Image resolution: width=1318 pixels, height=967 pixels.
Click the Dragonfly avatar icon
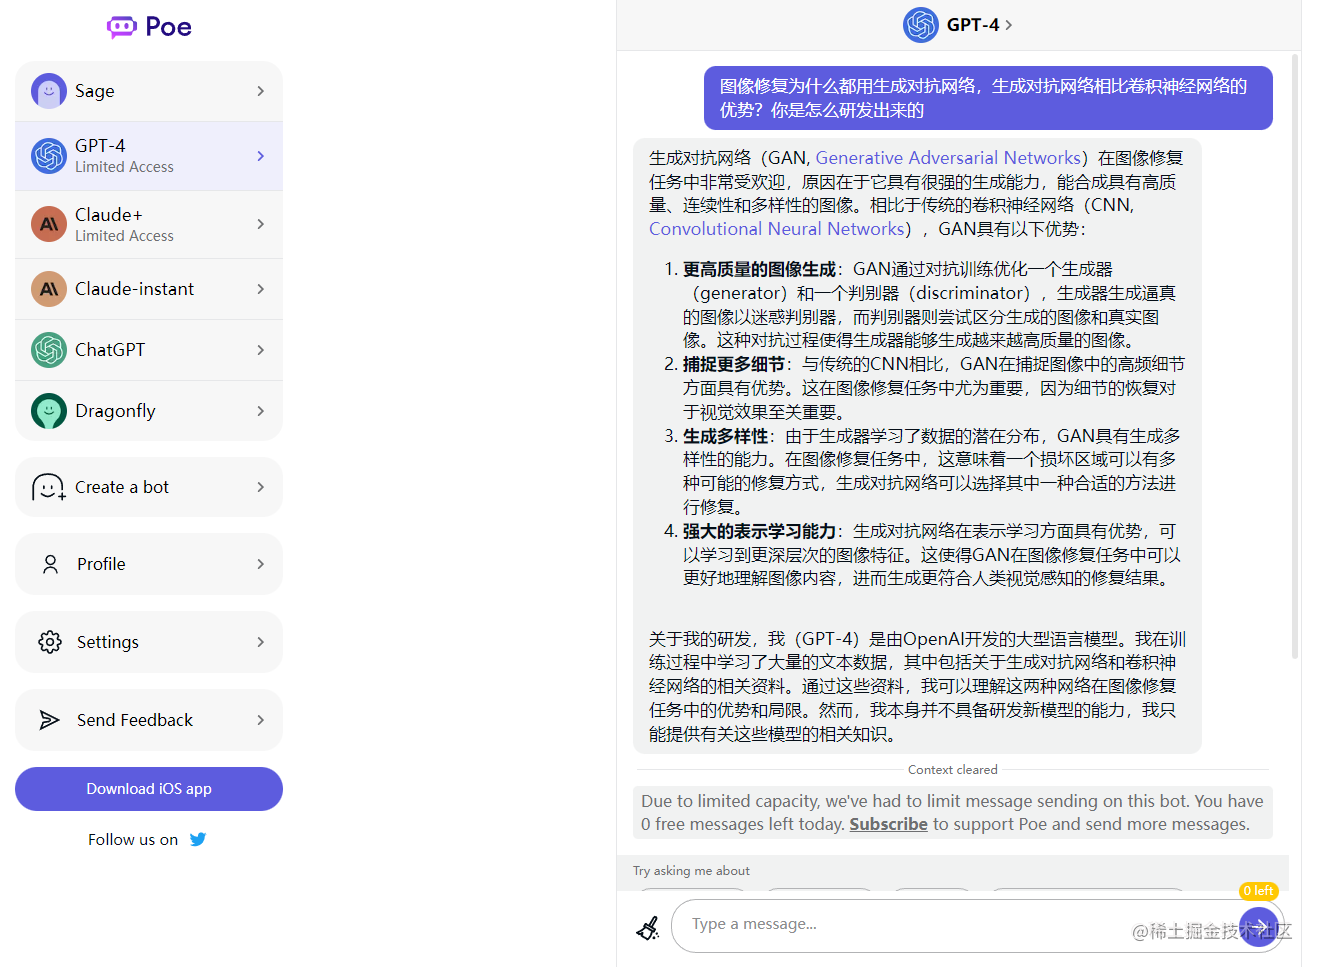tap(49, 411)
